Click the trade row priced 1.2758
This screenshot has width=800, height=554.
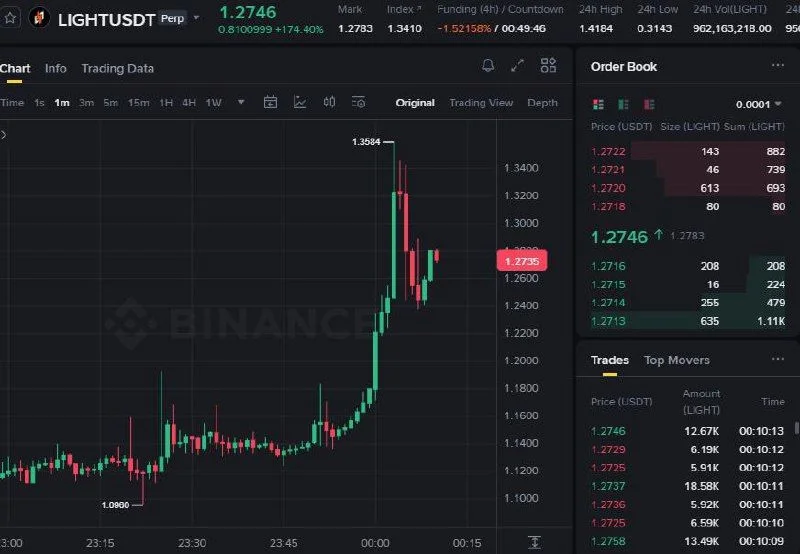pos(687,541)
